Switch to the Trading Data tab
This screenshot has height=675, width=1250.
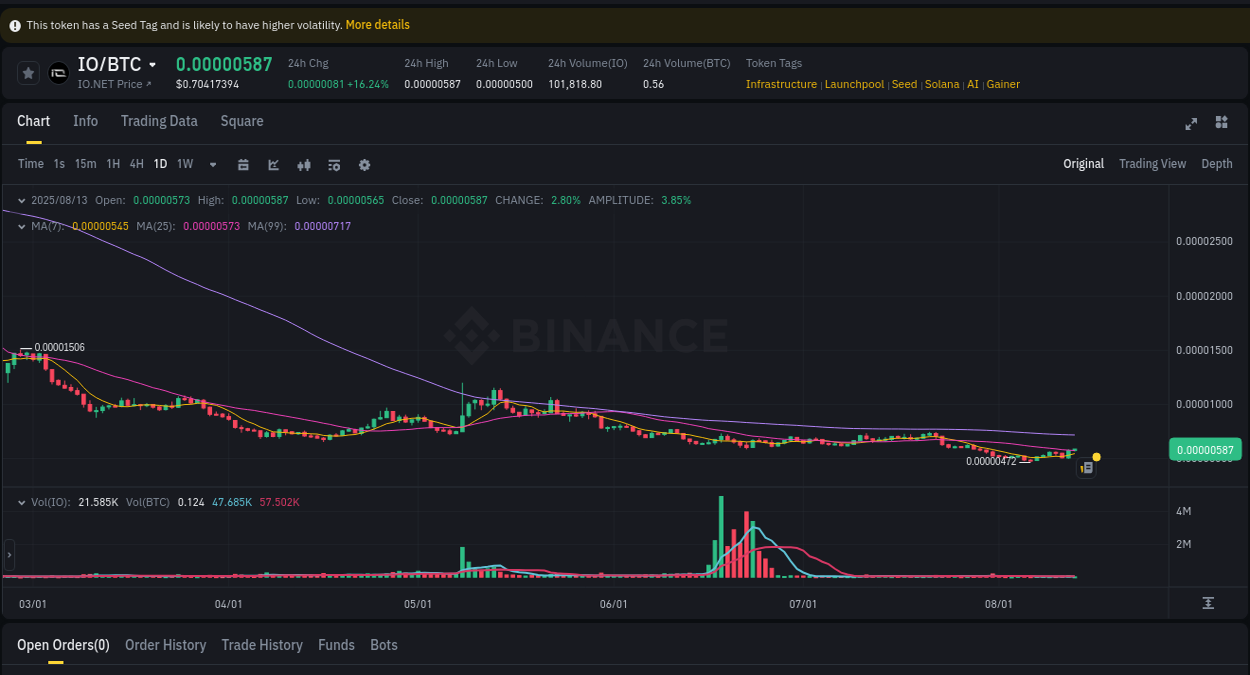tap(159, 121)
